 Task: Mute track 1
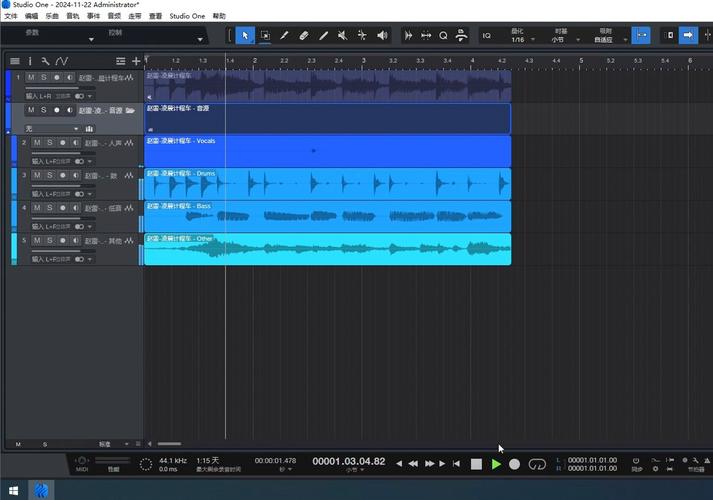31,77
